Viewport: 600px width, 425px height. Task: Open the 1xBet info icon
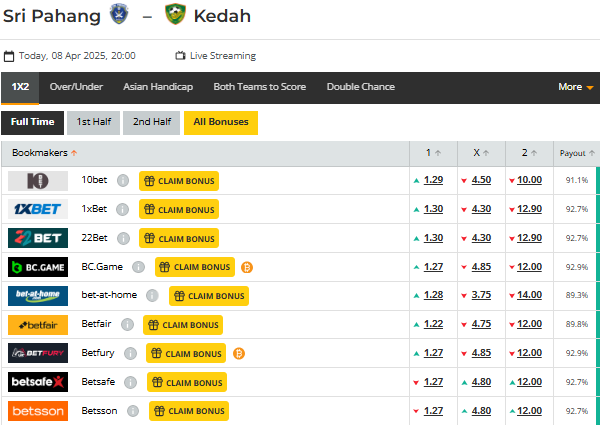124,210
